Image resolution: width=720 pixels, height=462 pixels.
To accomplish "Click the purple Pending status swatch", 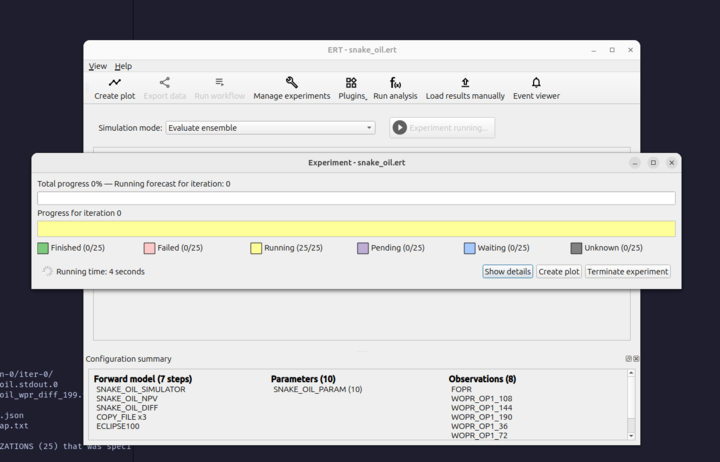I will 363,248.
